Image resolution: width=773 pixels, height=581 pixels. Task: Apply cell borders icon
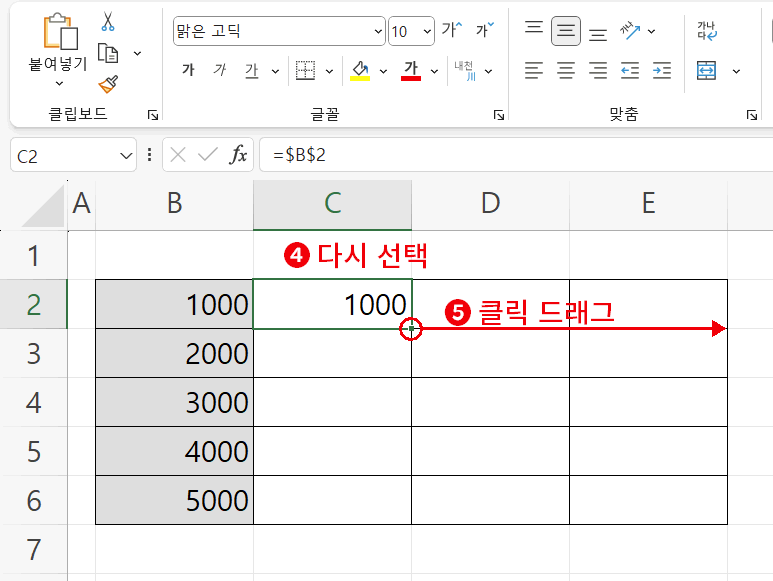(305, 70)
